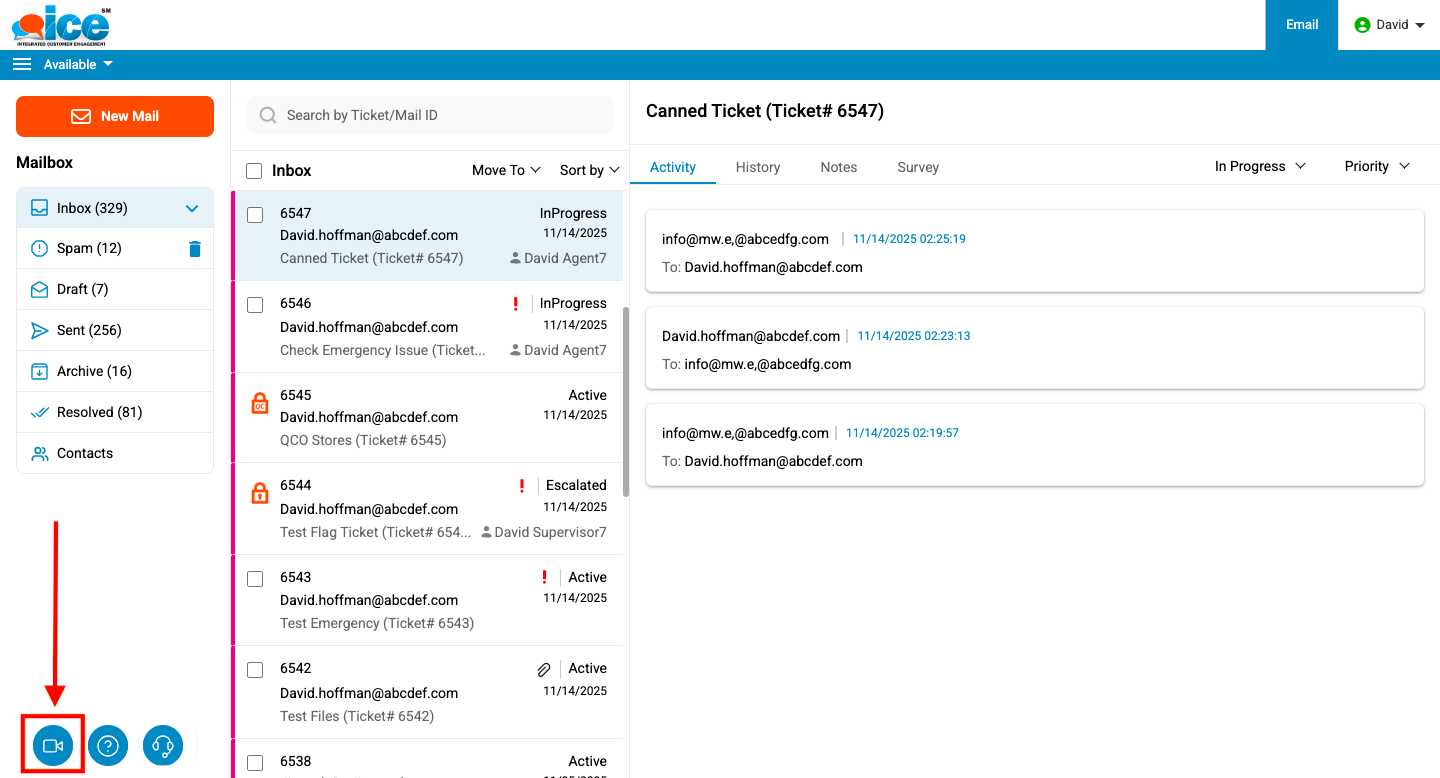Click the video camera icon button
This screenshot has height=778, width=1440.
[x=53, y=745]
